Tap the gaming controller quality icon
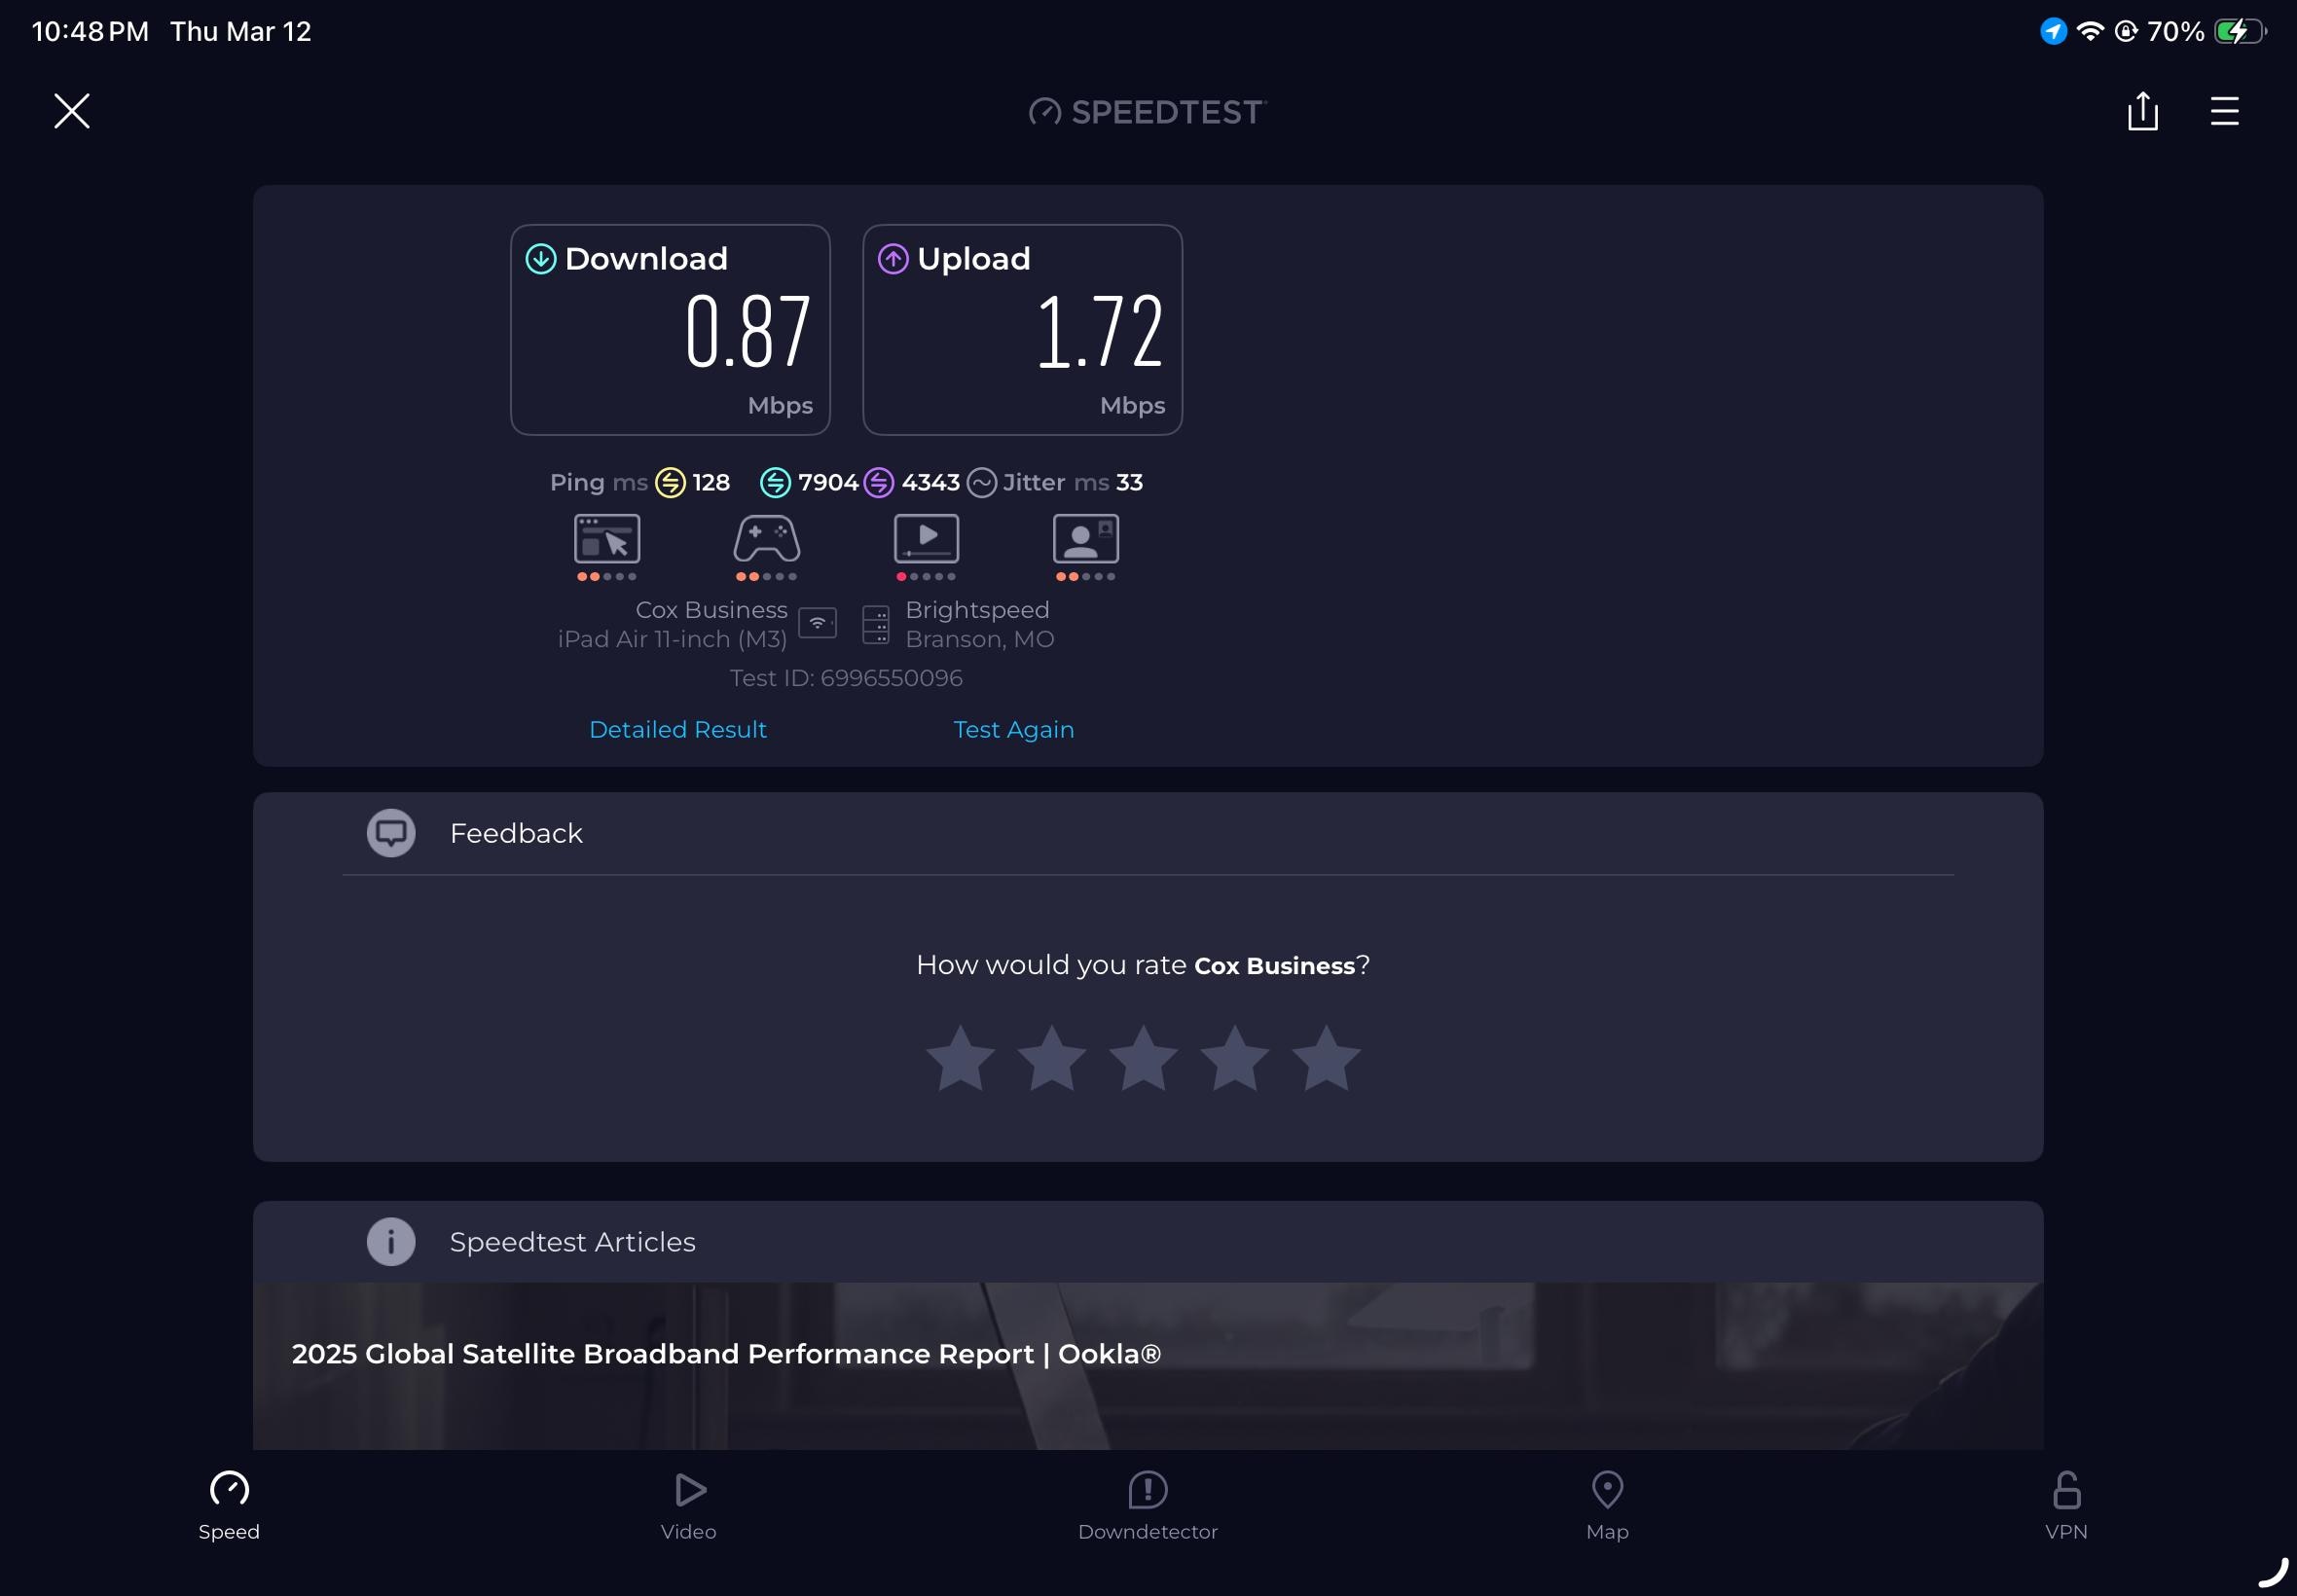This screenshot has width=2297, height=1596. (x=766, y=540)
